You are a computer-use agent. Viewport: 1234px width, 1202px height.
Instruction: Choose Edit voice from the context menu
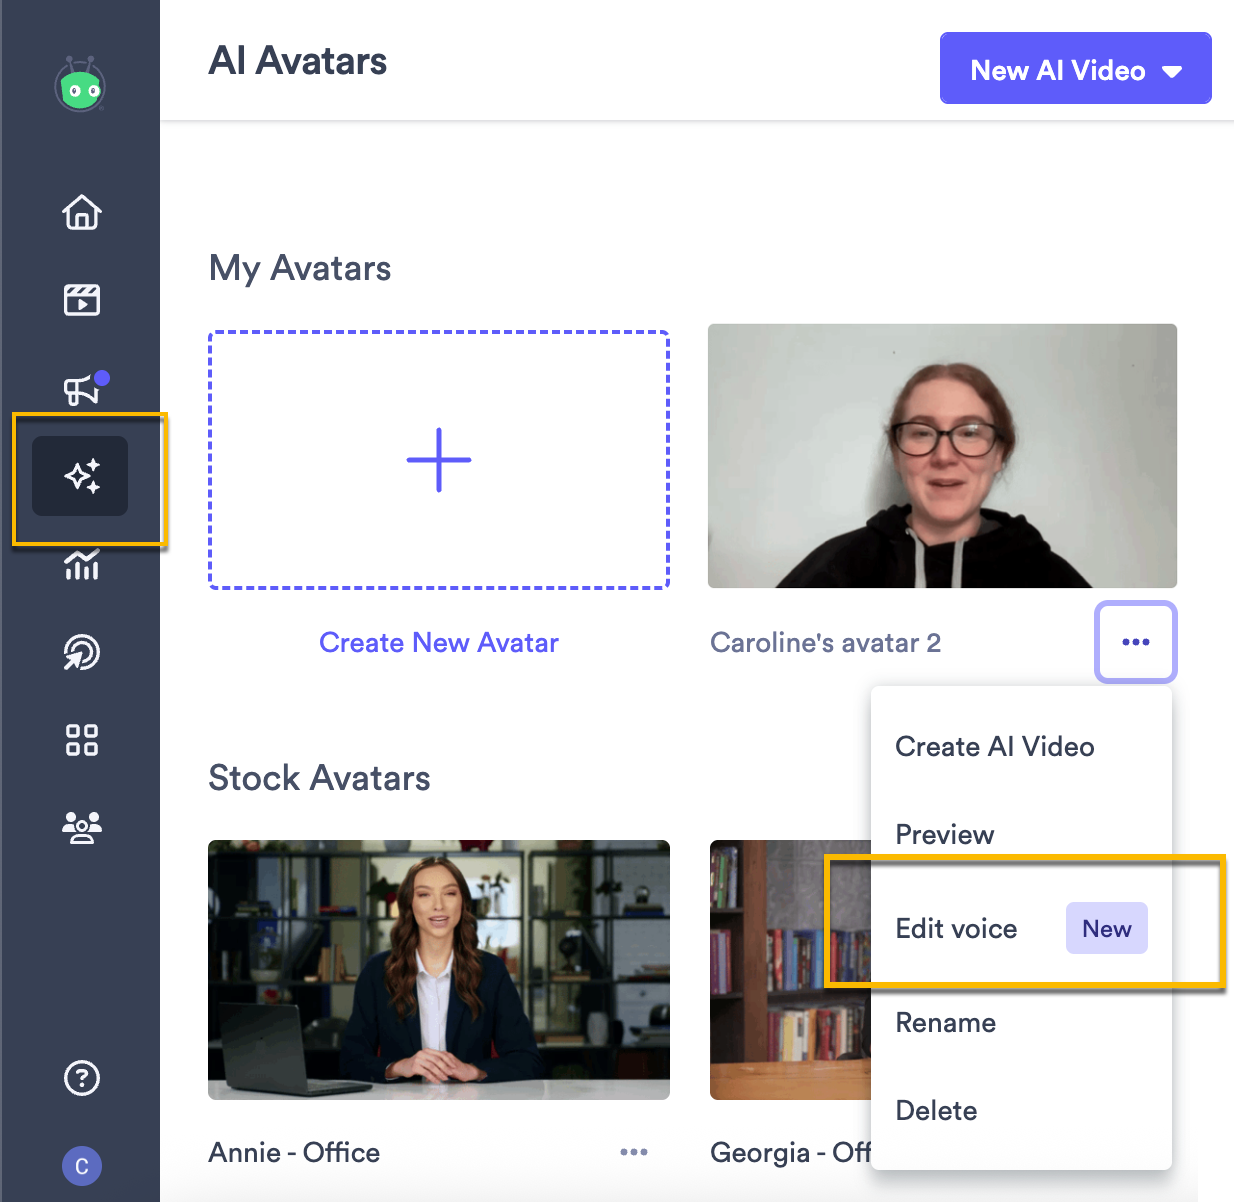pyautogui.click(x=956, y=928)
